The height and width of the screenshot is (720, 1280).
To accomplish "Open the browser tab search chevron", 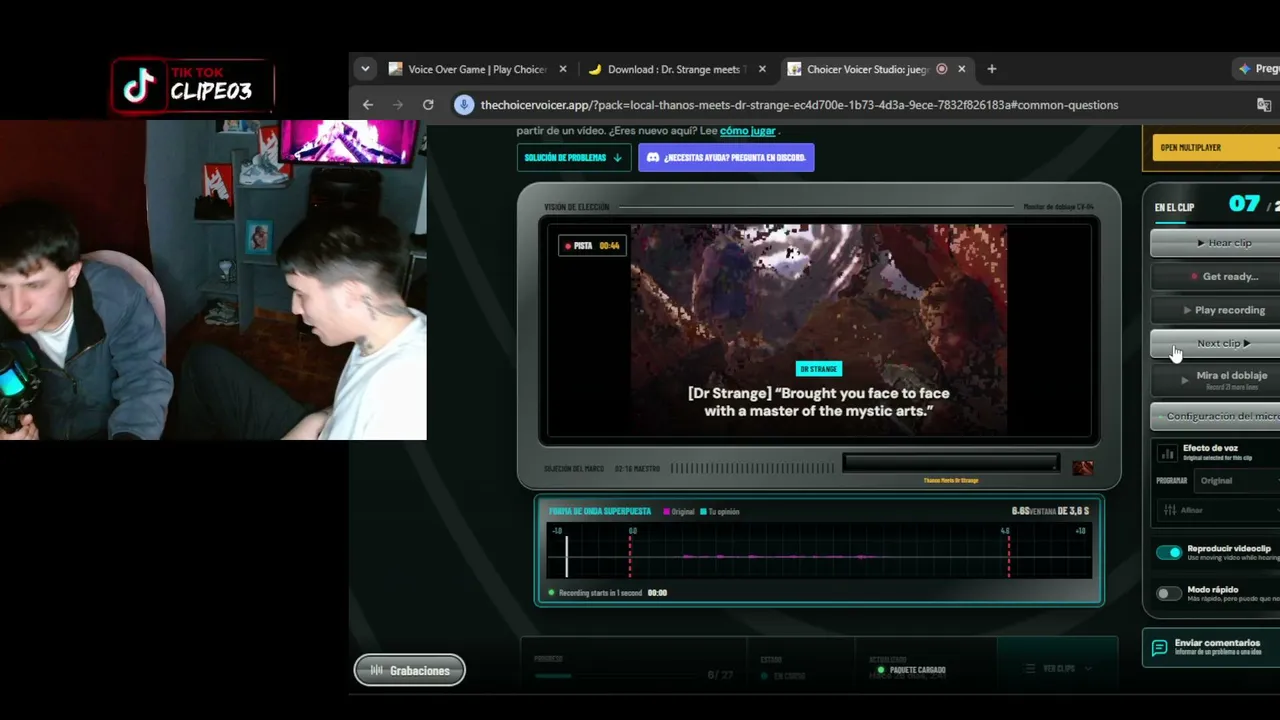I will (x=365, y=69).
